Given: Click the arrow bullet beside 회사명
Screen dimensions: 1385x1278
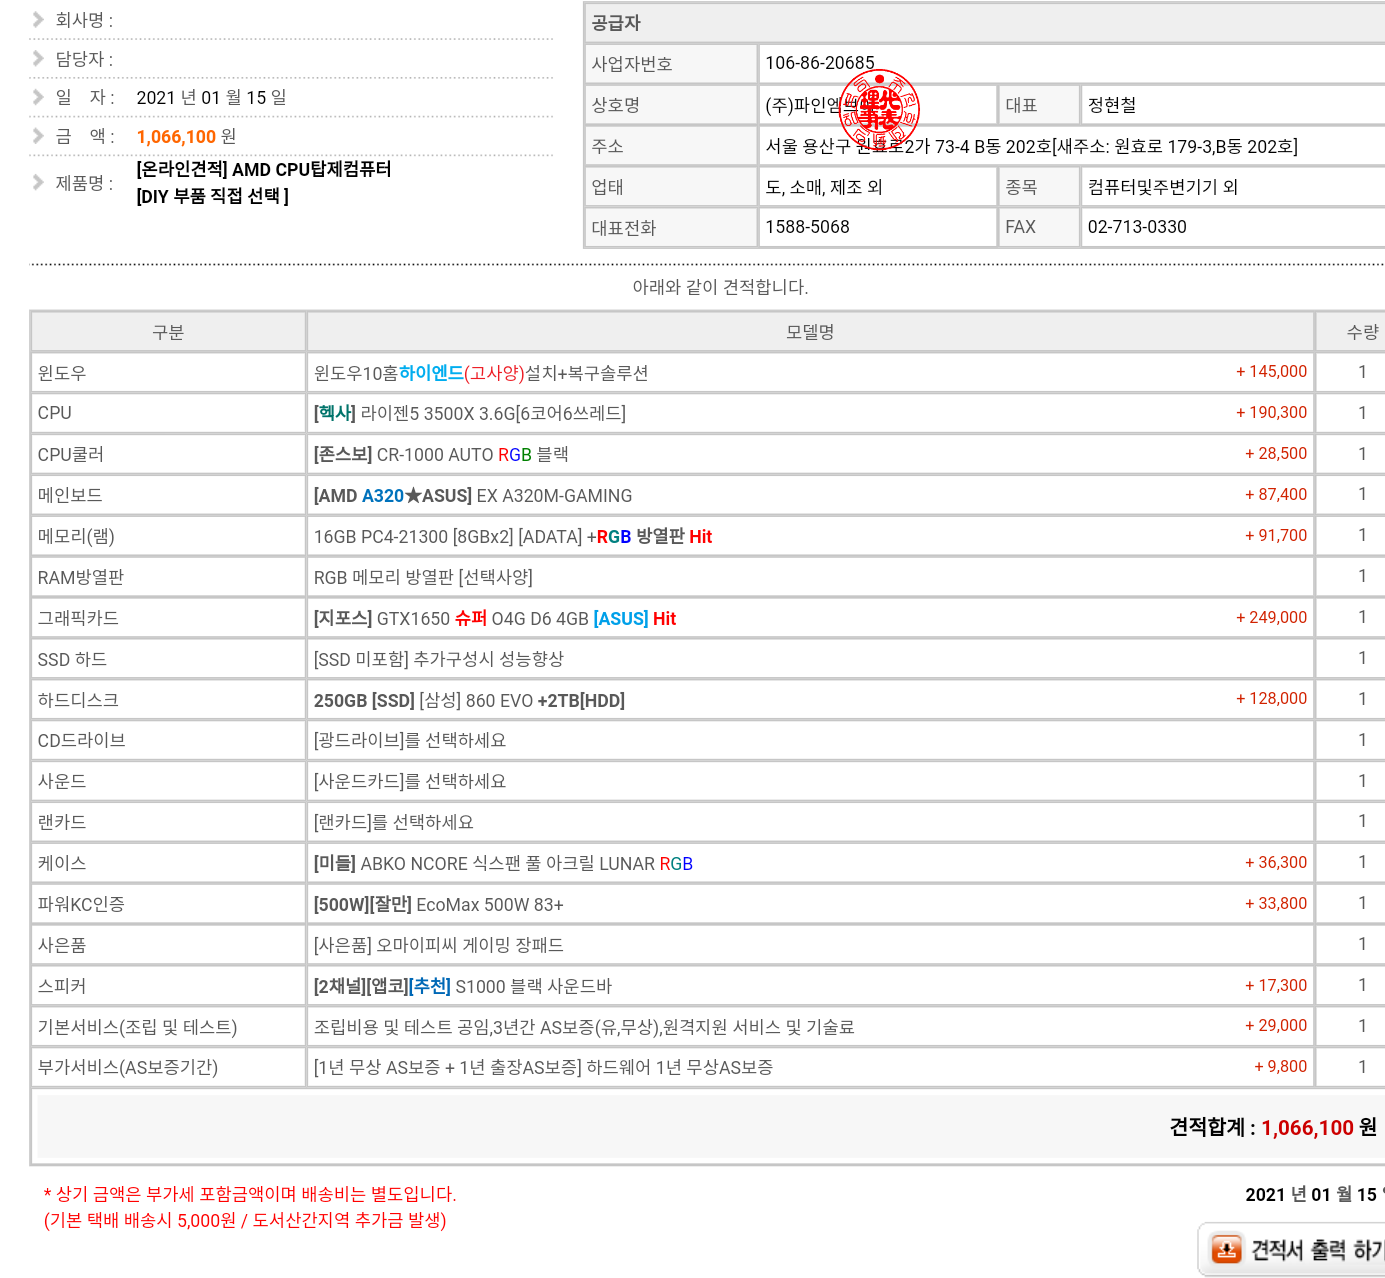Looking at the screenshot, I should coord(38,19).
